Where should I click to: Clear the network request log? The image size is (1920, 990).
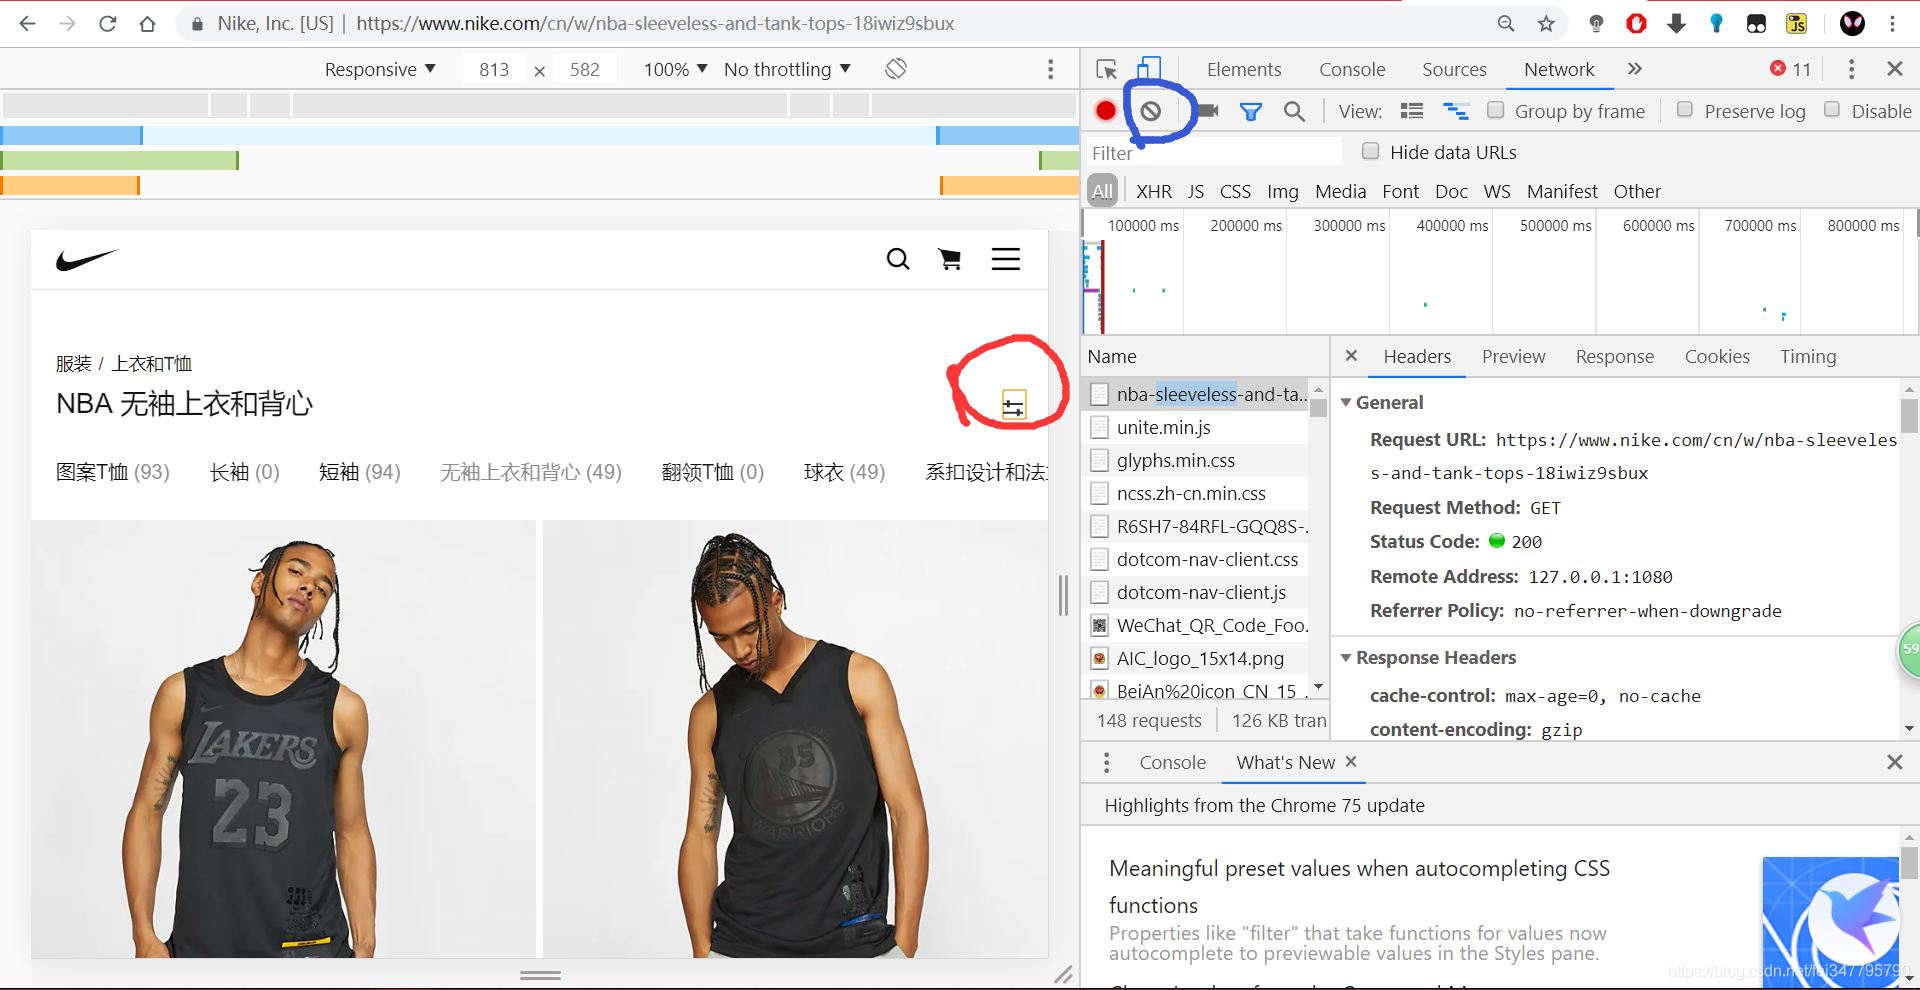1151,111
